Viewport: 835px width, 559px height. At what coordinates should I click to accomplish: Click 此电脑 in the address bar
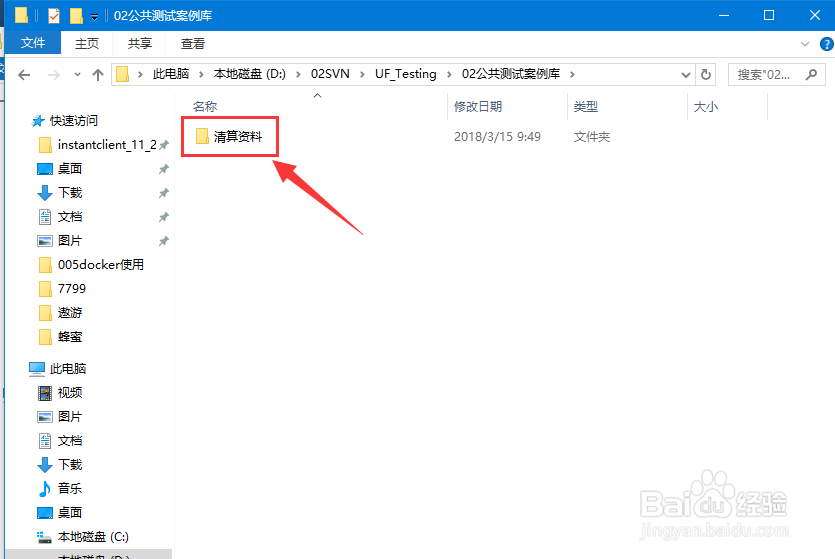(x=171, y=74)
